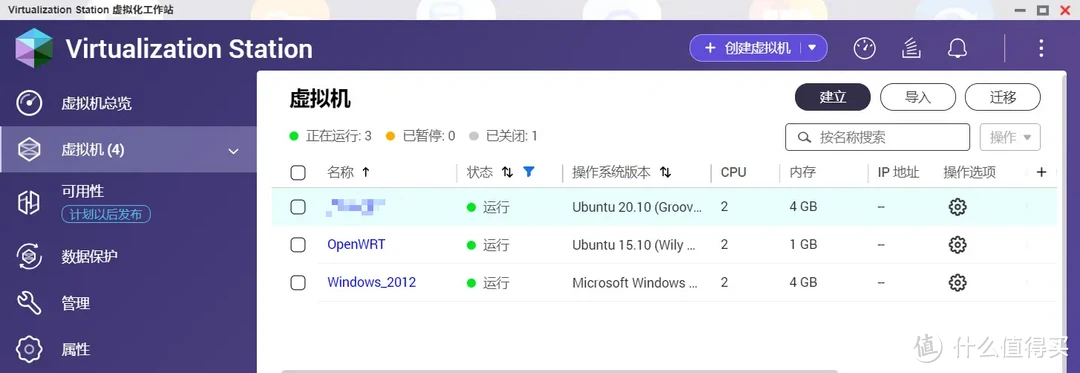Click the VM overview gauge sidebar icon

29,103
